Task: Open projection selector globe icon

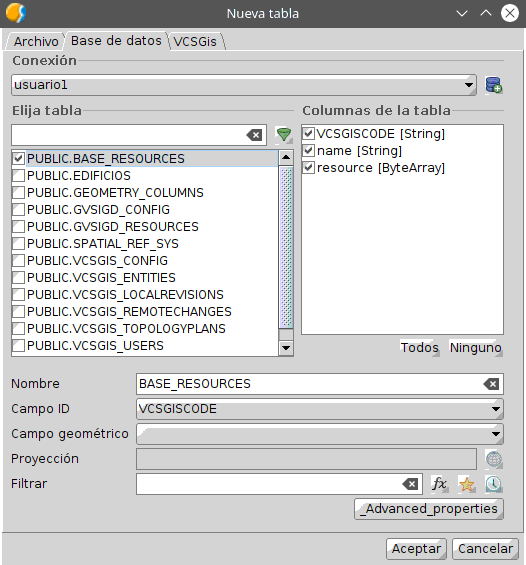Action: pos(494,459)
